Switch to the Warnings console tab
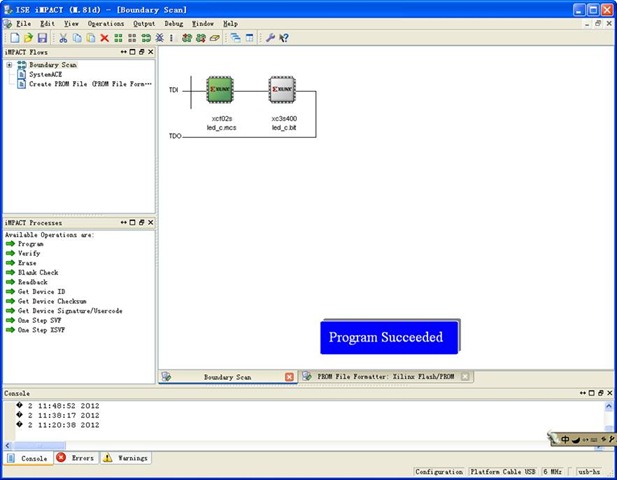617x480 pixels. [x=125, y=458]
